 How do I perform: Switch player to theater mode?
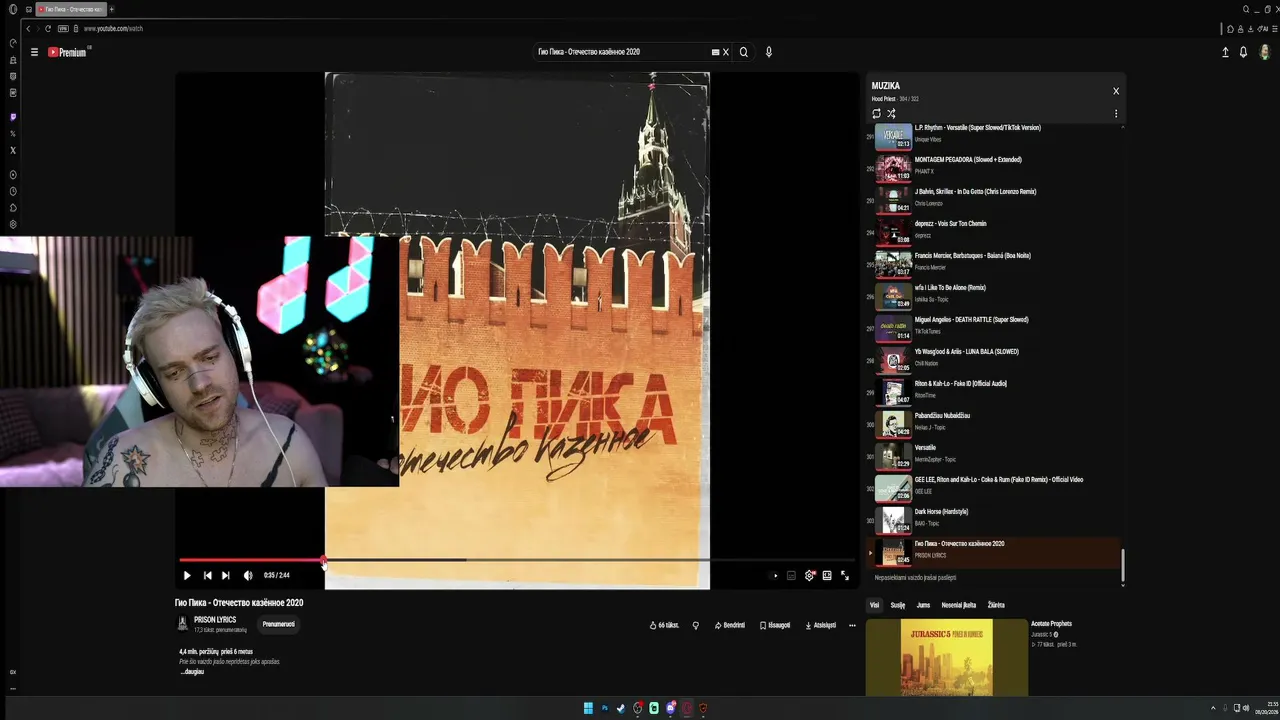point(827,575)
